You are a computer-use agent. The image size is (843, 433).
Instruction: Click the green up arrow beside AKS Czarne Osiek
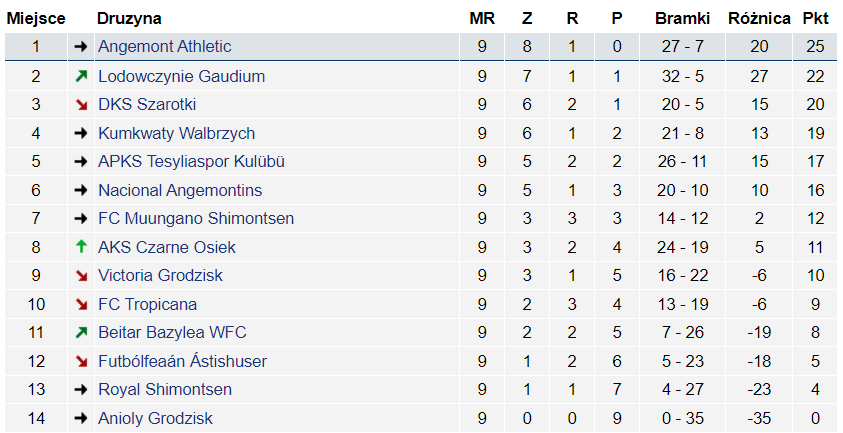coord(81,247)
